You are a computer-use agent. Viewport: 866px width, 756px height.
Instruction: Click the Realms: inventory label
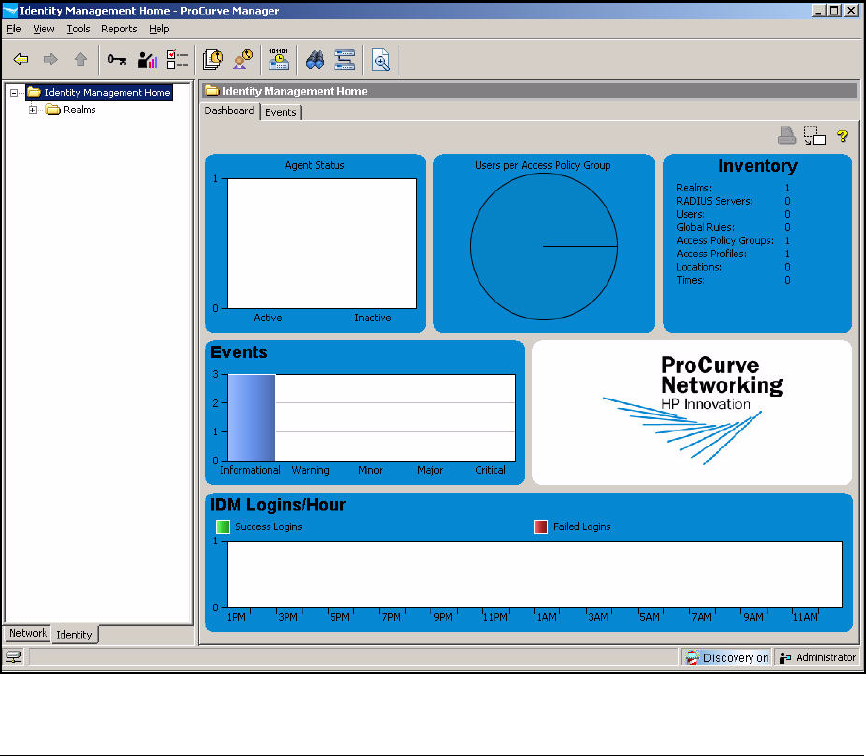click(x=694, y=188)
